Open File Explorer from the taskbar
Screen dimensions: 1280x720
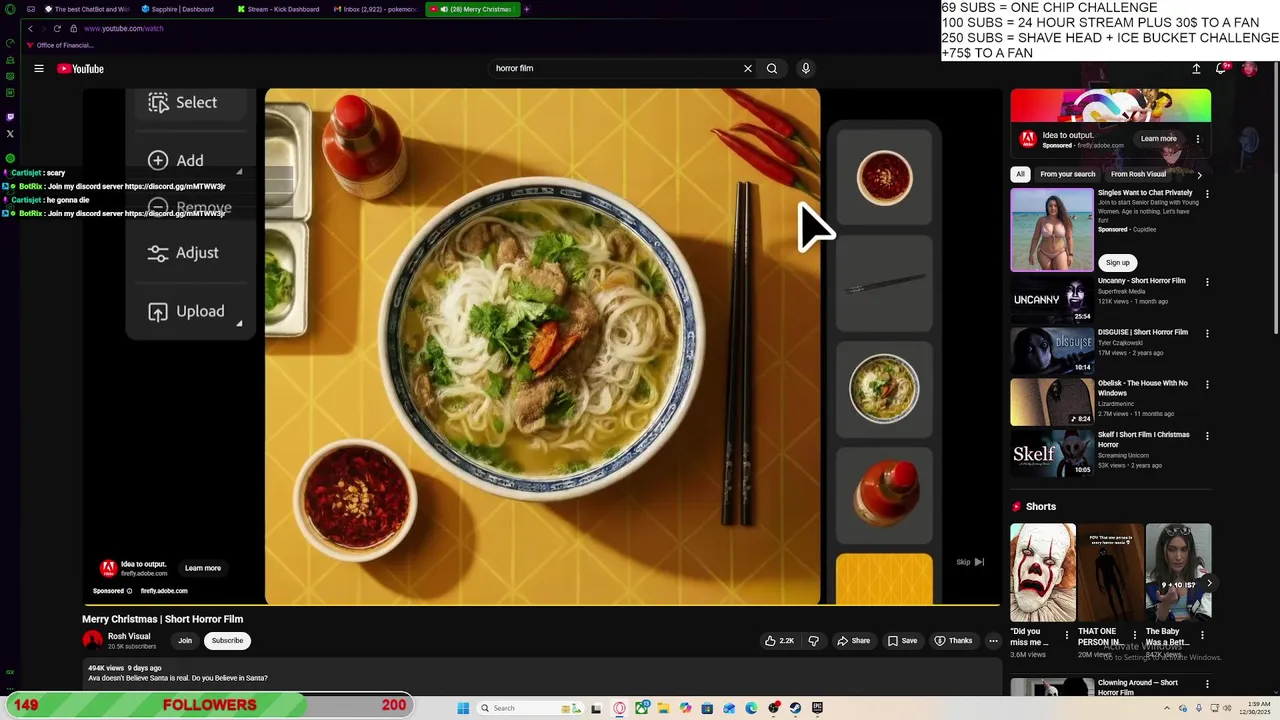click(x=663, y=708)
